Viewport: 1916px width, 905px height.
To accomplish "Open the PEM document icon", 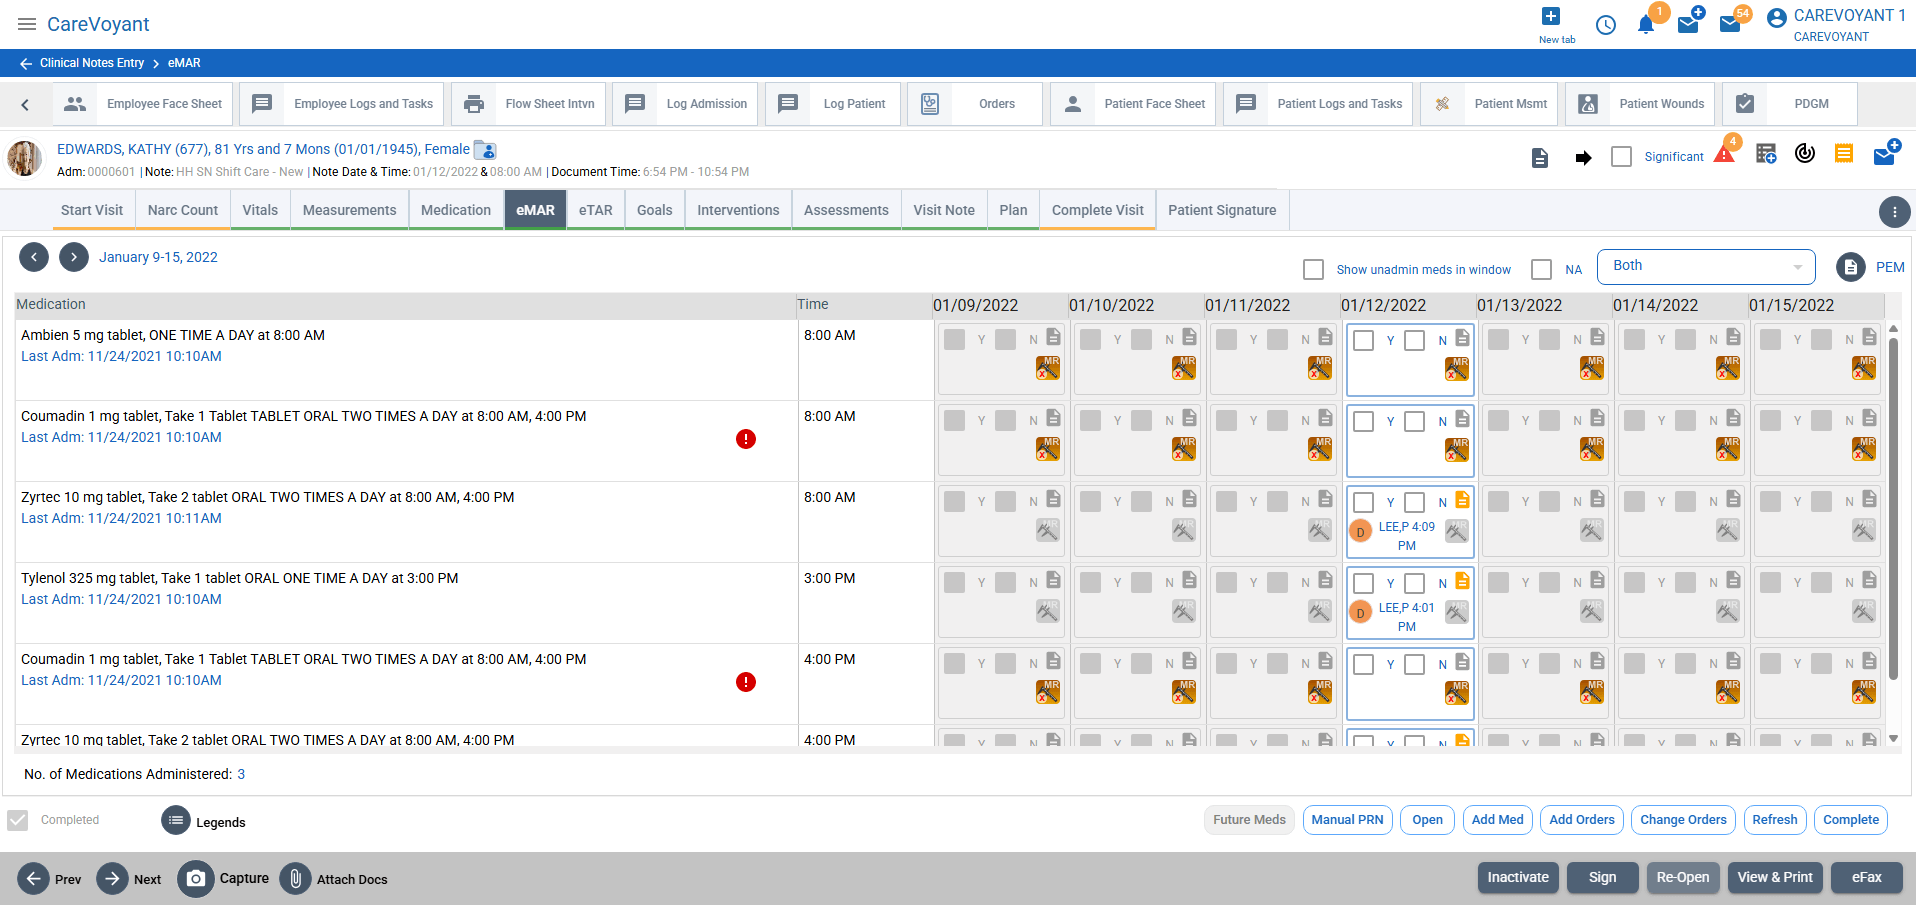I will pyautogui.click(x=1851, y=267).
